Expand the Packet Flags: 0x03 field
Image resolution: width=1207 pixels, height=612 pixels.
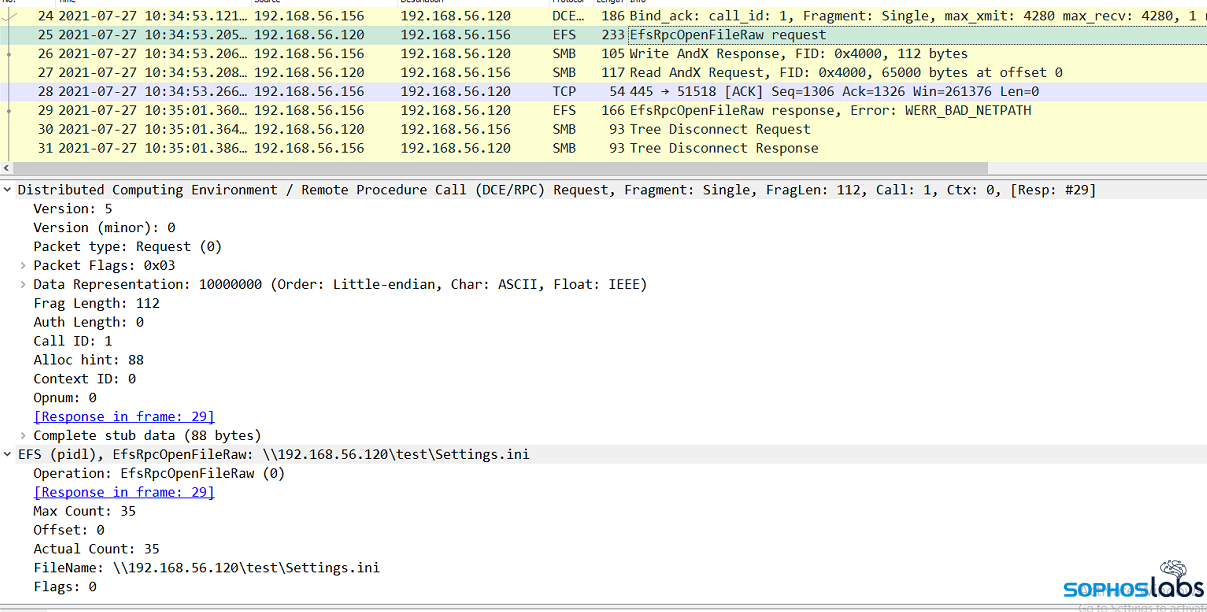pos(24,266)
